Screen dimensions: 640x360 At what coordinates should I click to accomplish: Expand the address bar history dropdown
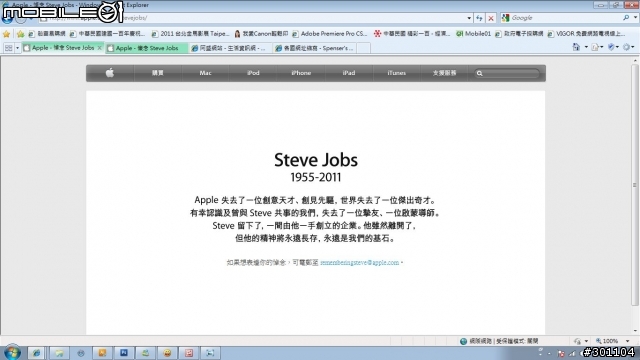[x=469, y=18]
